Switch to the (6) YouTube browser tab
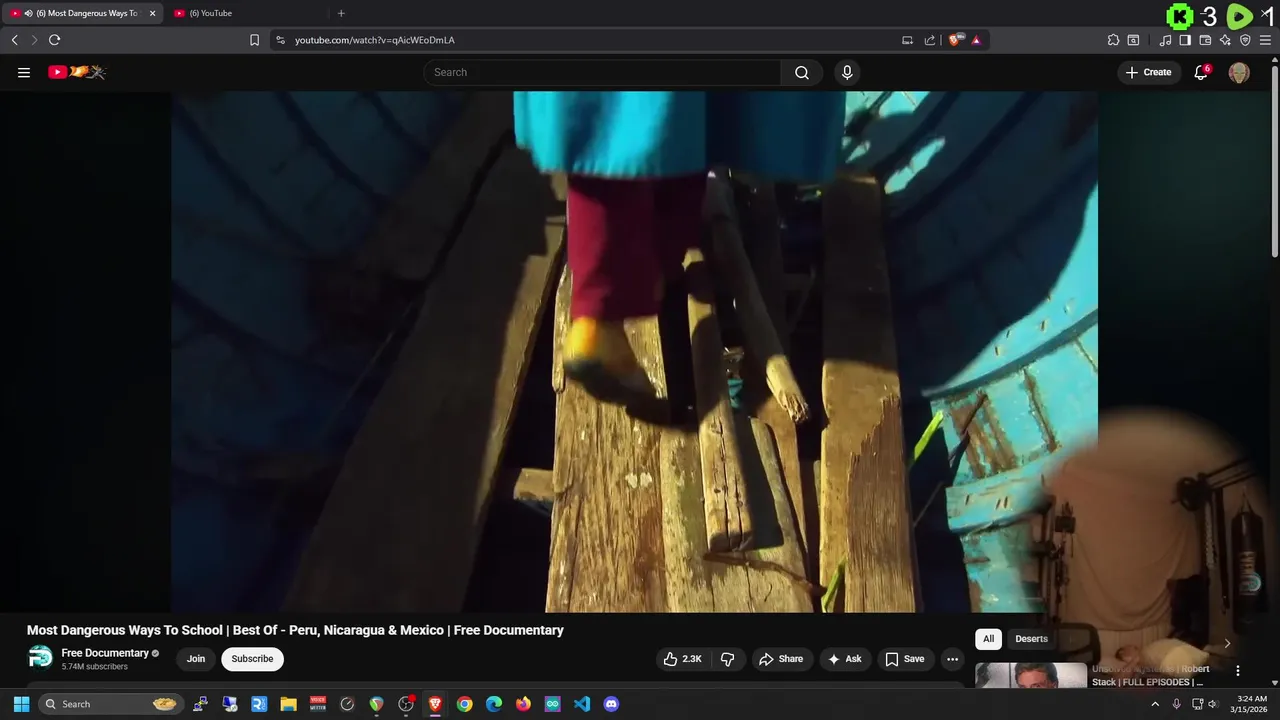The width and height of the screenshot is (1280, 720). tap(245, 13)
